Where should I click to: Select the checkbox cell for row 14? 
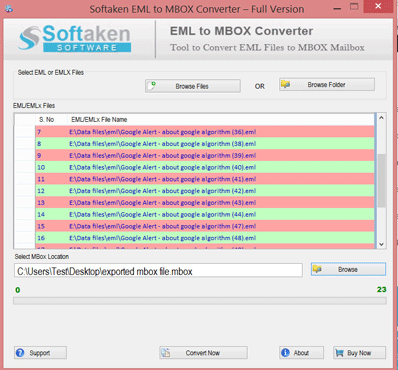[x=25, y=214]
